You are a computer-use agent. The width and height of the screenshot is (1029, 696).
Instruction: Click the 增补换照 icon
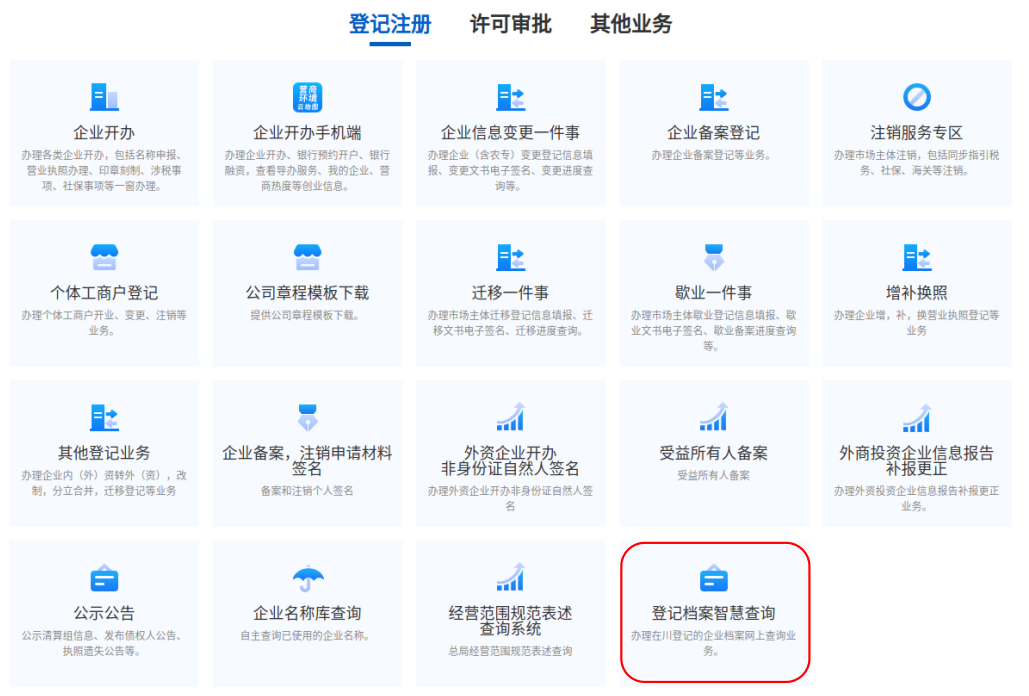point(916,257)
